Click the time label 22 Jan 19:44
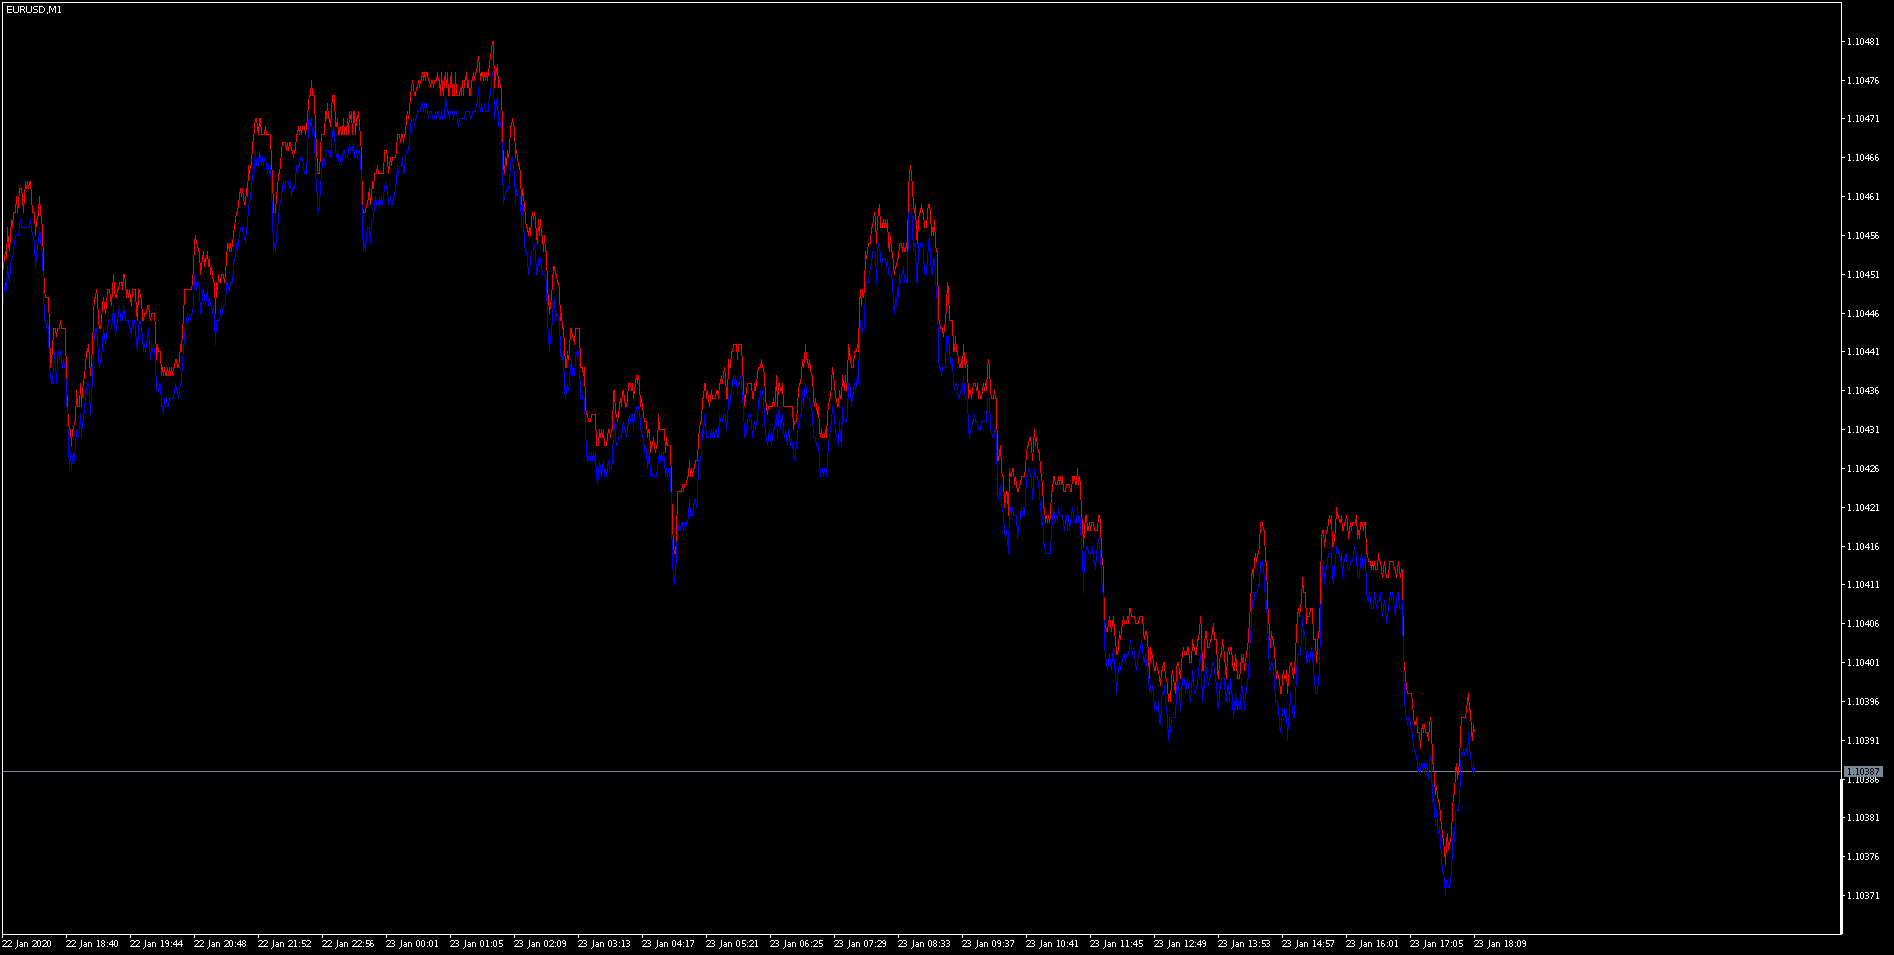The image size is (1894, 955). point(156,944)
